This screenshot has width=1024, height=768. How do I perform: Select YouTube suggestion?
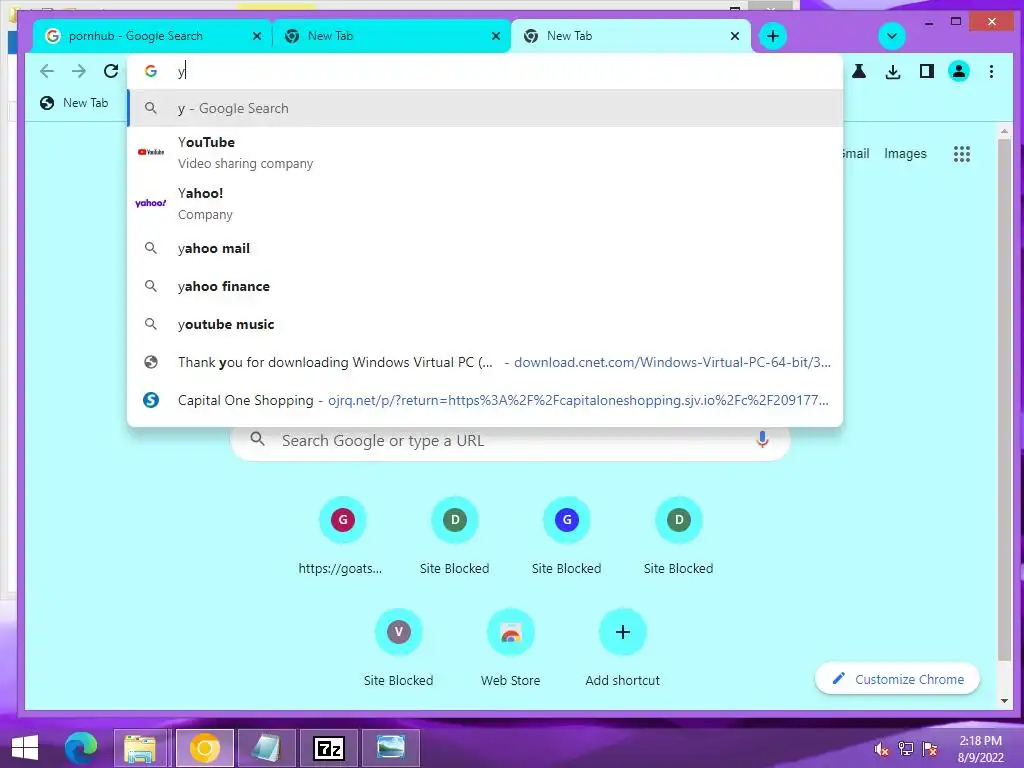[x=485, y=152]
